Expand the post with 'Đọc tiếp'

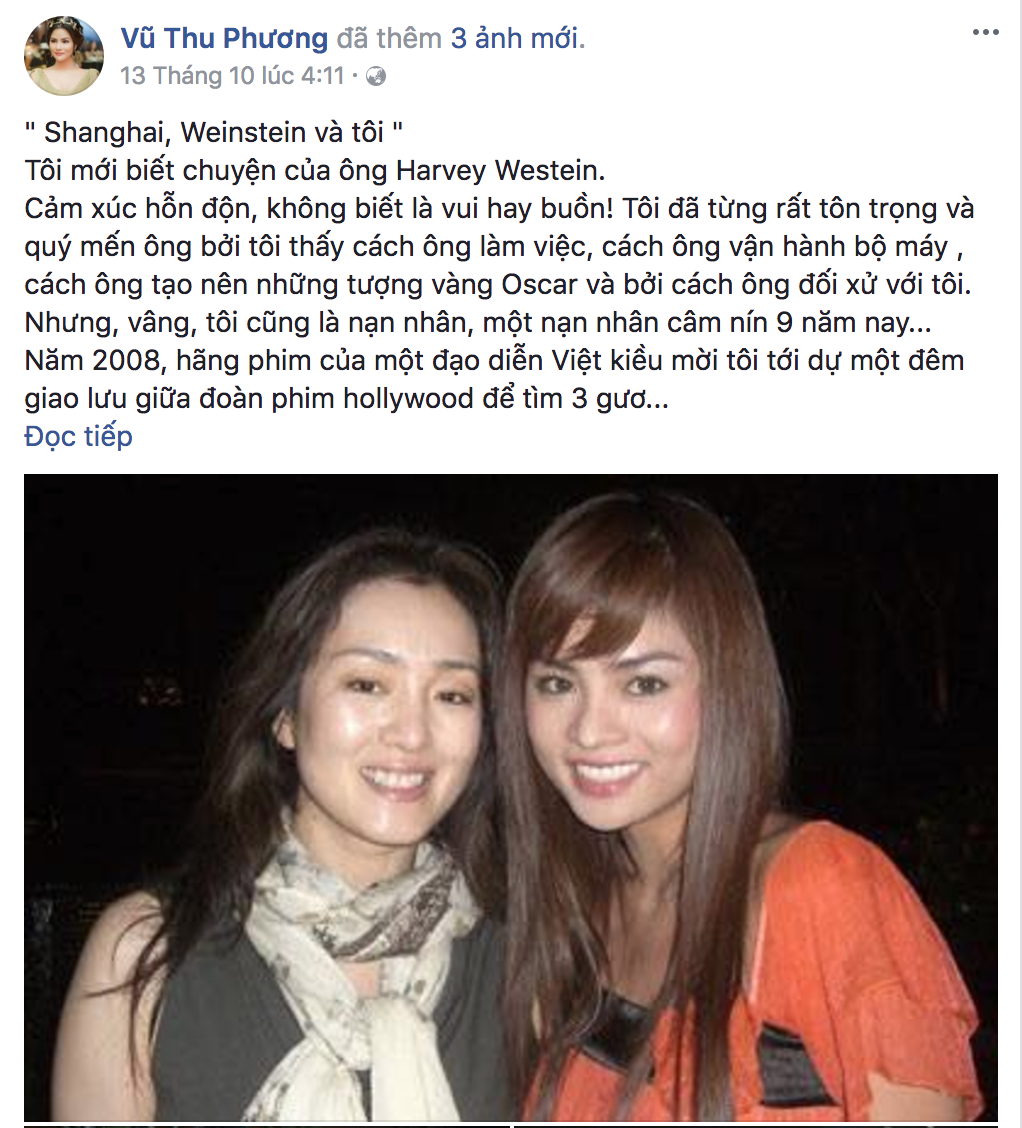(x=78, y=437)
